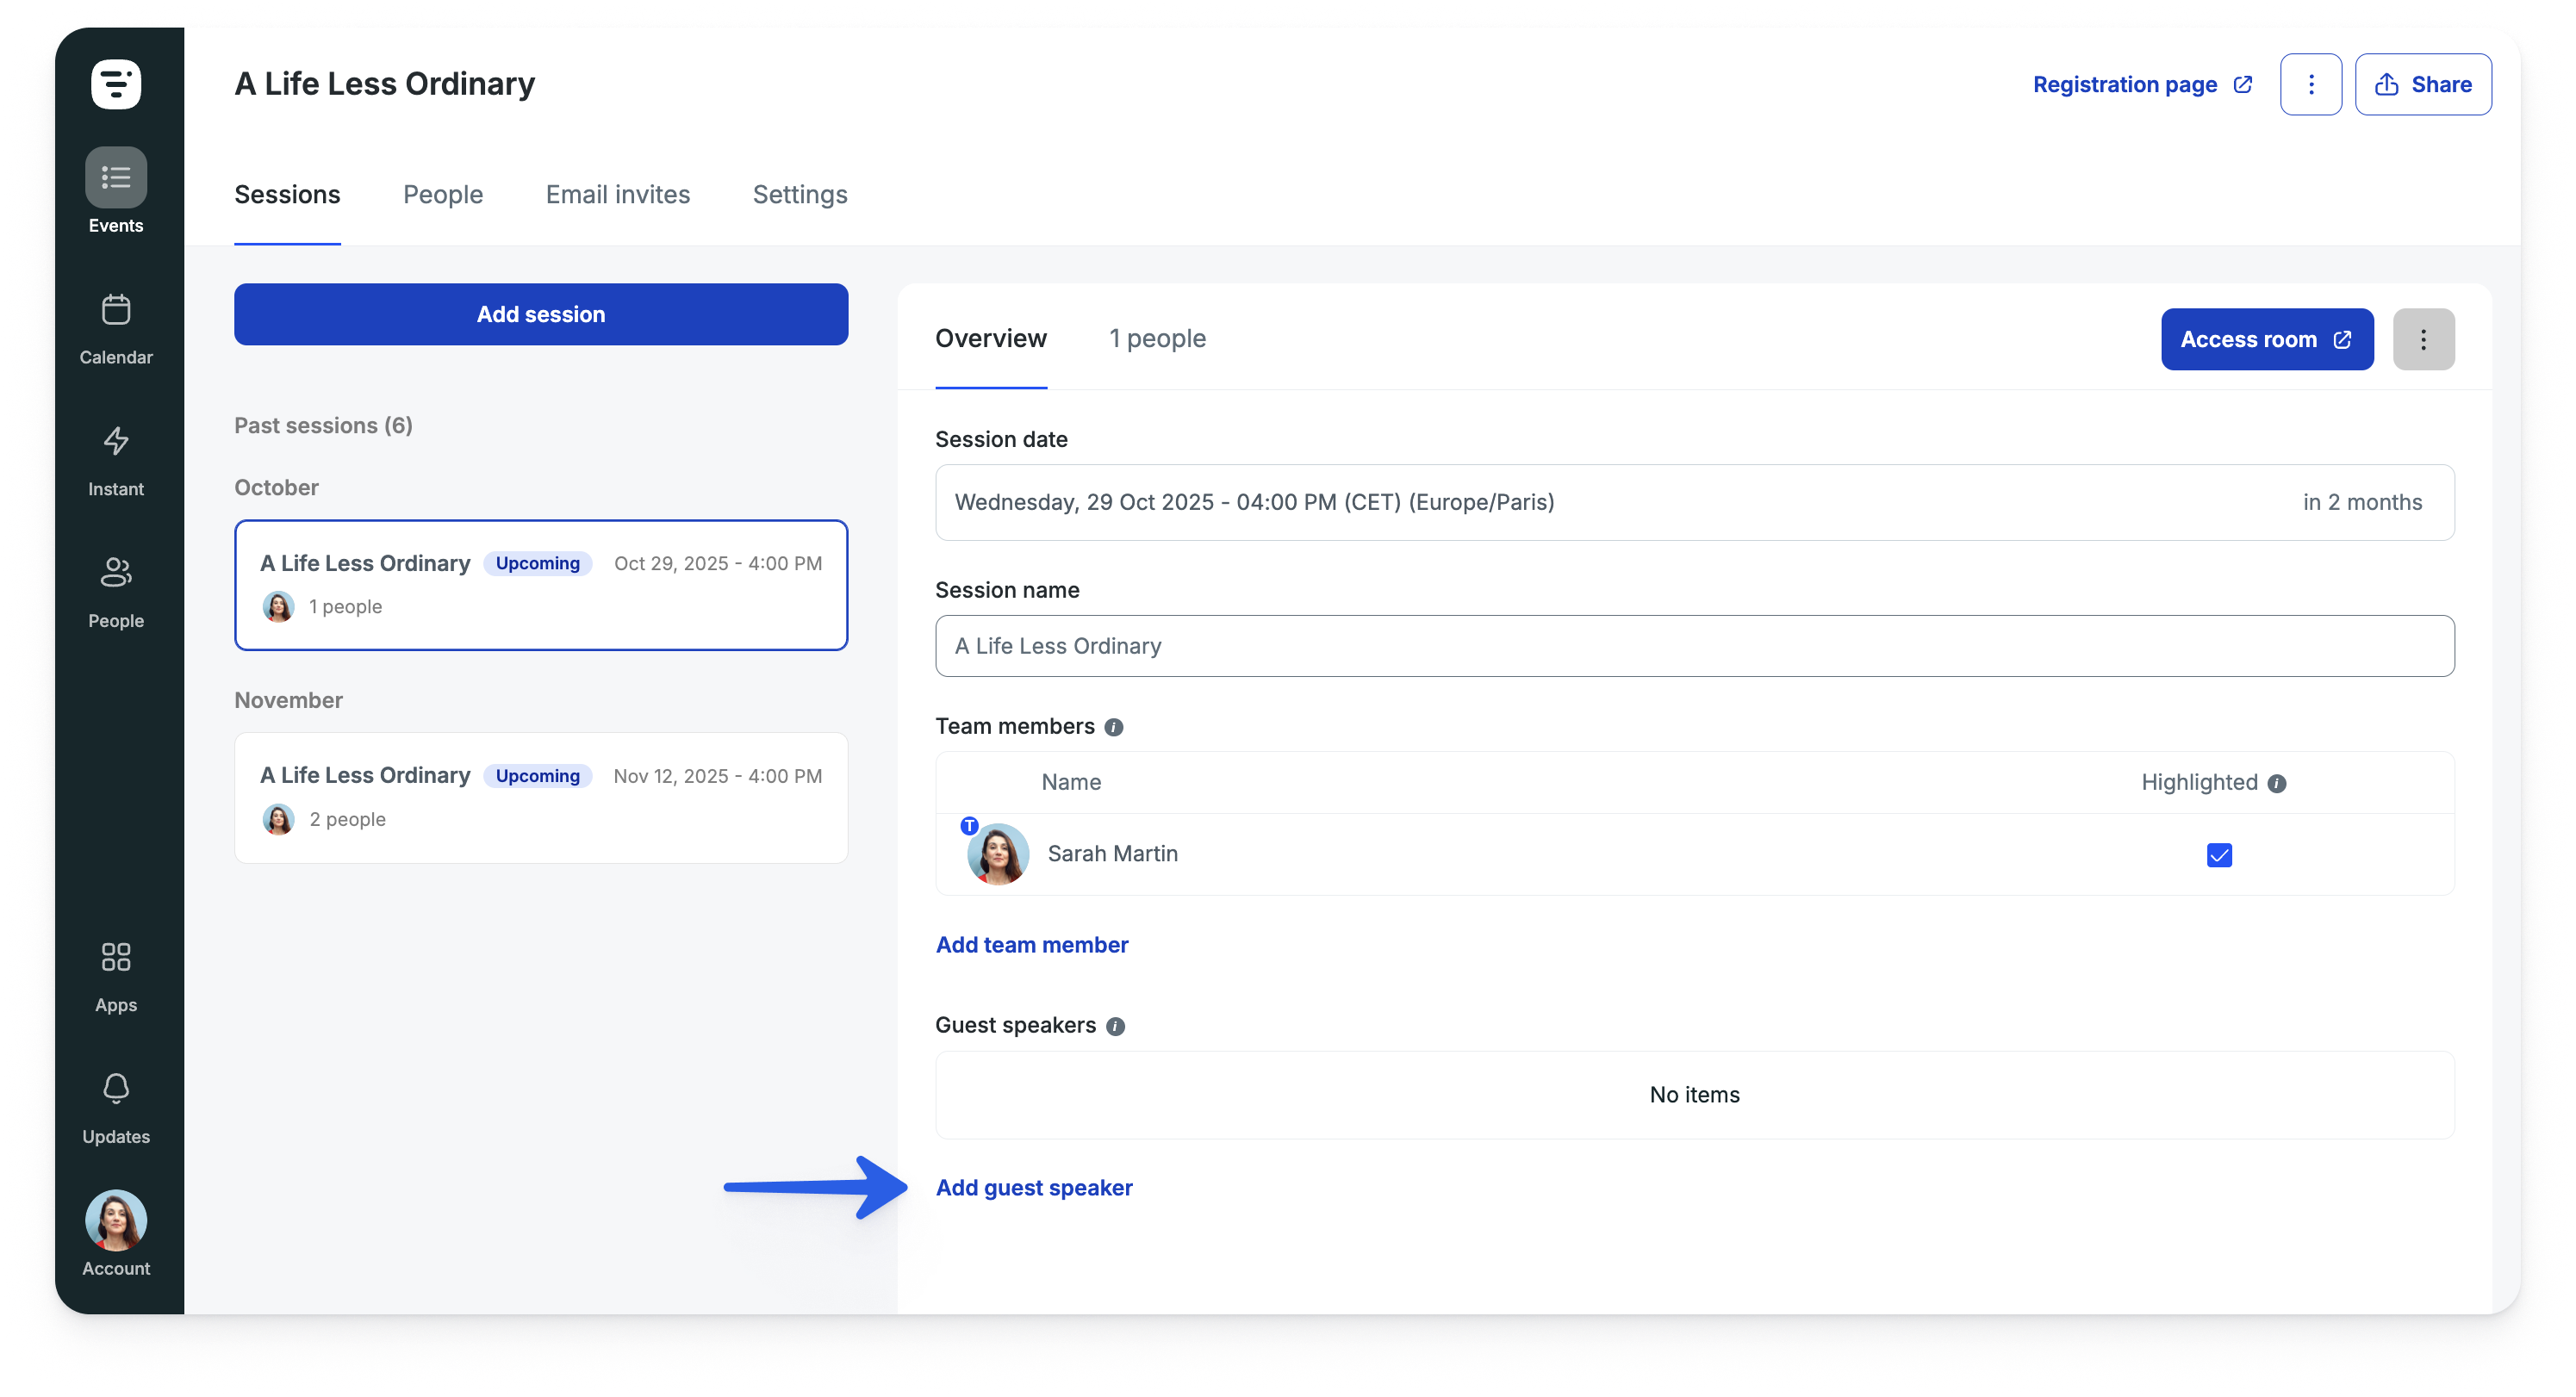Click the Access room button
Viewport: 2576px width, 1397px height.
(x=2266, y=340)
